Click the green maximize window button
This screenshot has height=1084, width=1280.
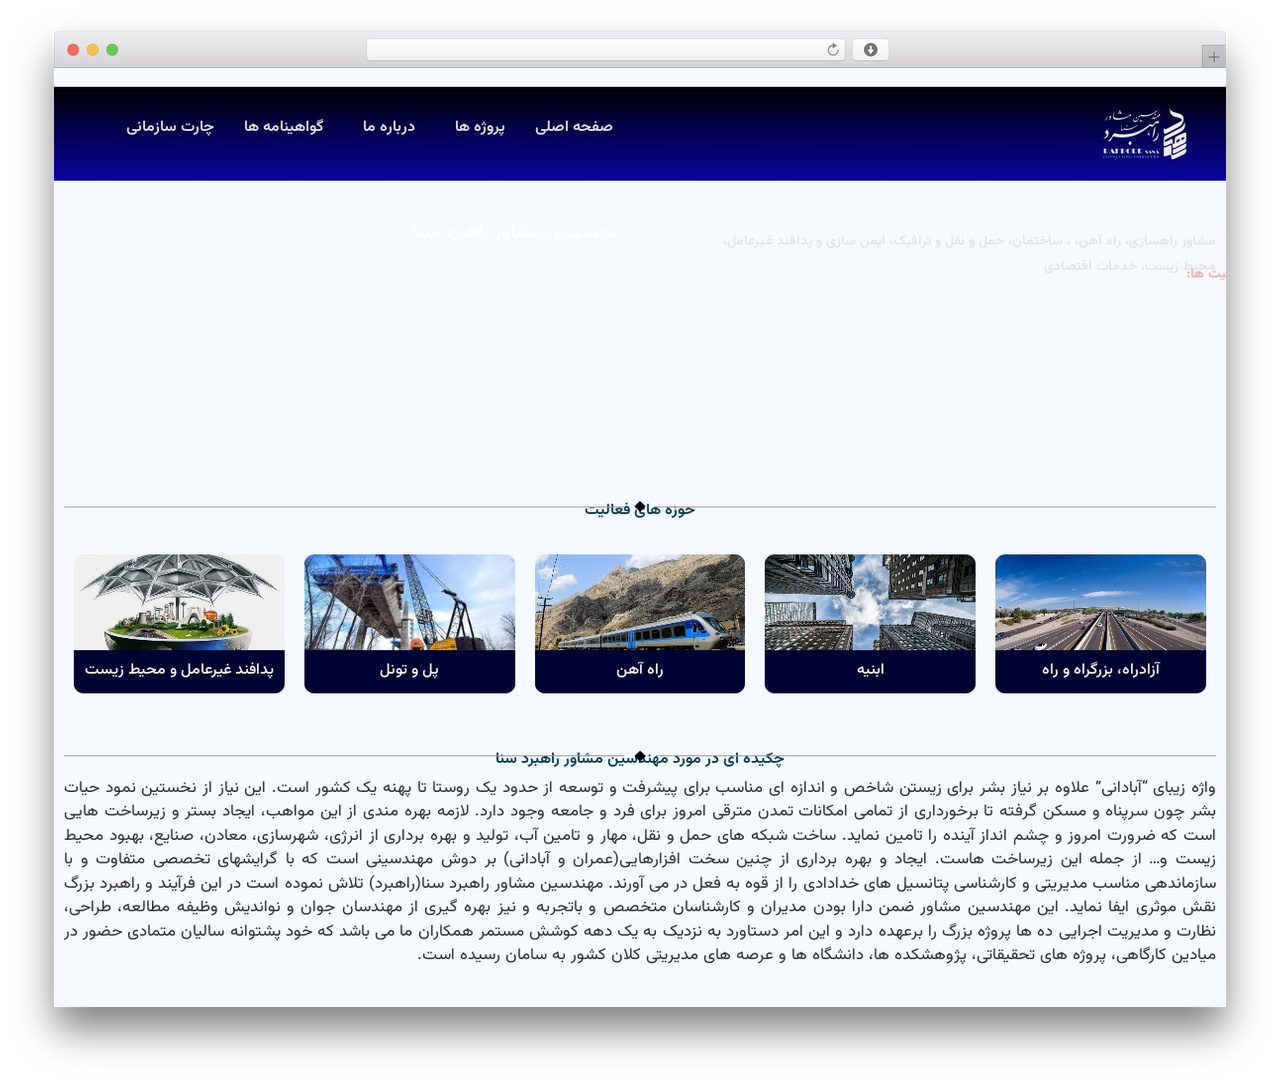tap(112, 50)
